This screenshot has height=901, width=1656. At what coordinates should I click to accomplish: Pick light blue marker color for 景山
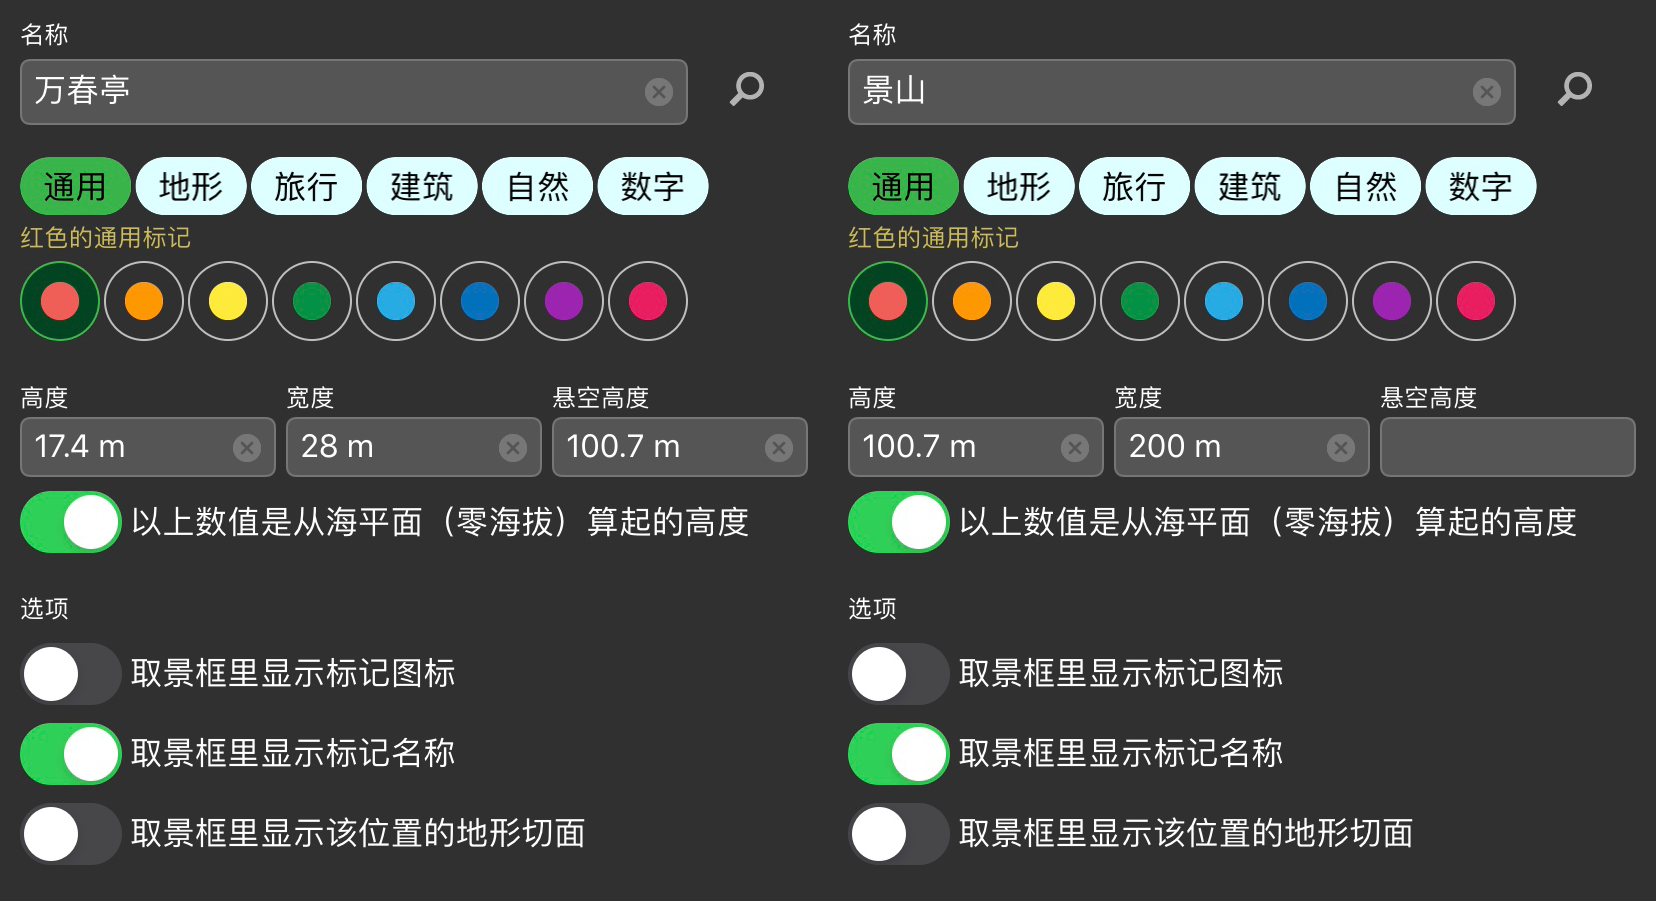point(1224,301)
